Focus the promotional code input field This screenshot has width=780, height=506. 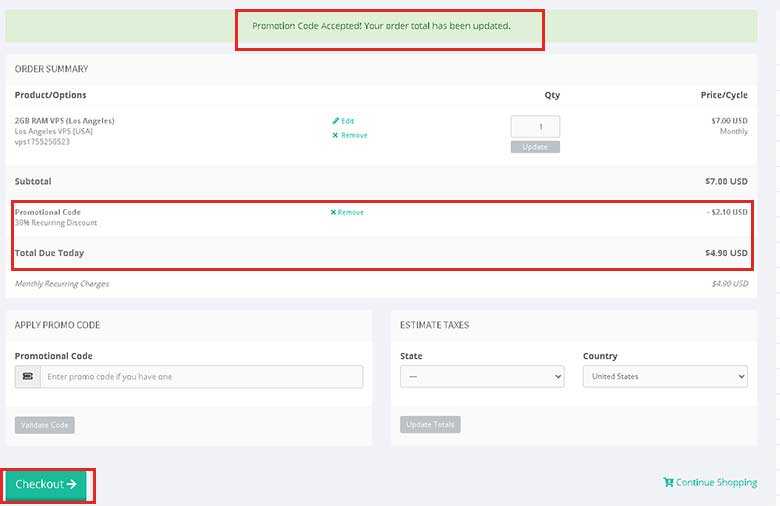[x=201, y=377]
